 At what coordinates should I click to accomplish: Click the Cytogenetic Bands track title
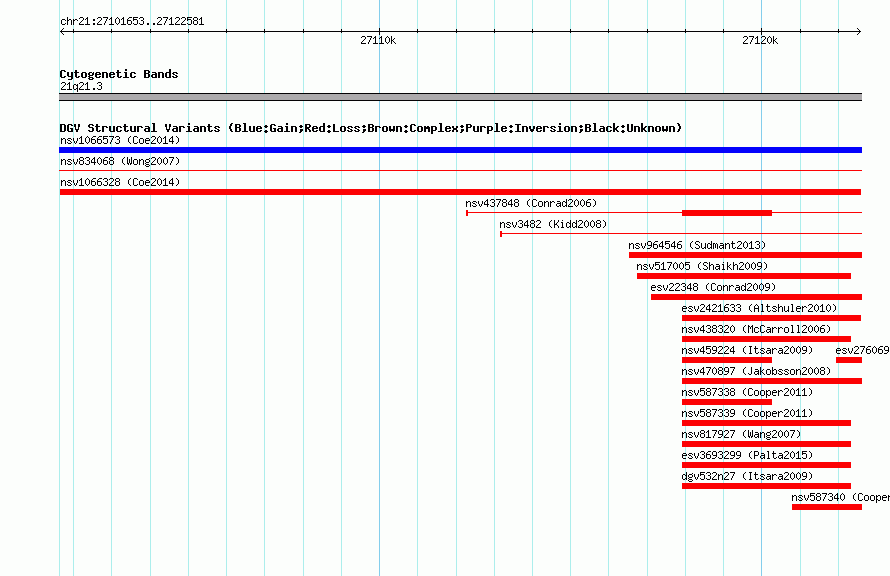(x=119, y=74)
